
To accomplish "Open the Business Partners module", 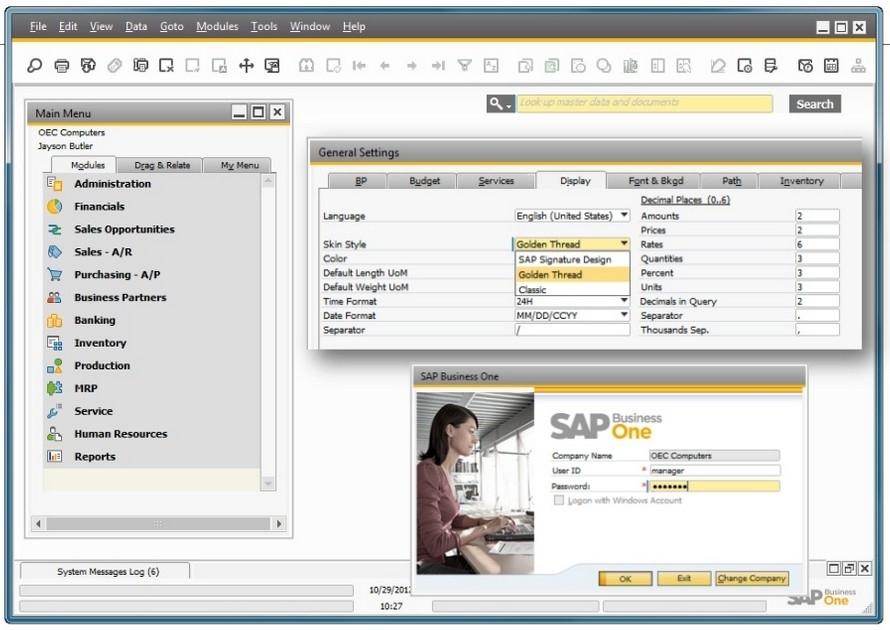I will (x=120, y=298).
